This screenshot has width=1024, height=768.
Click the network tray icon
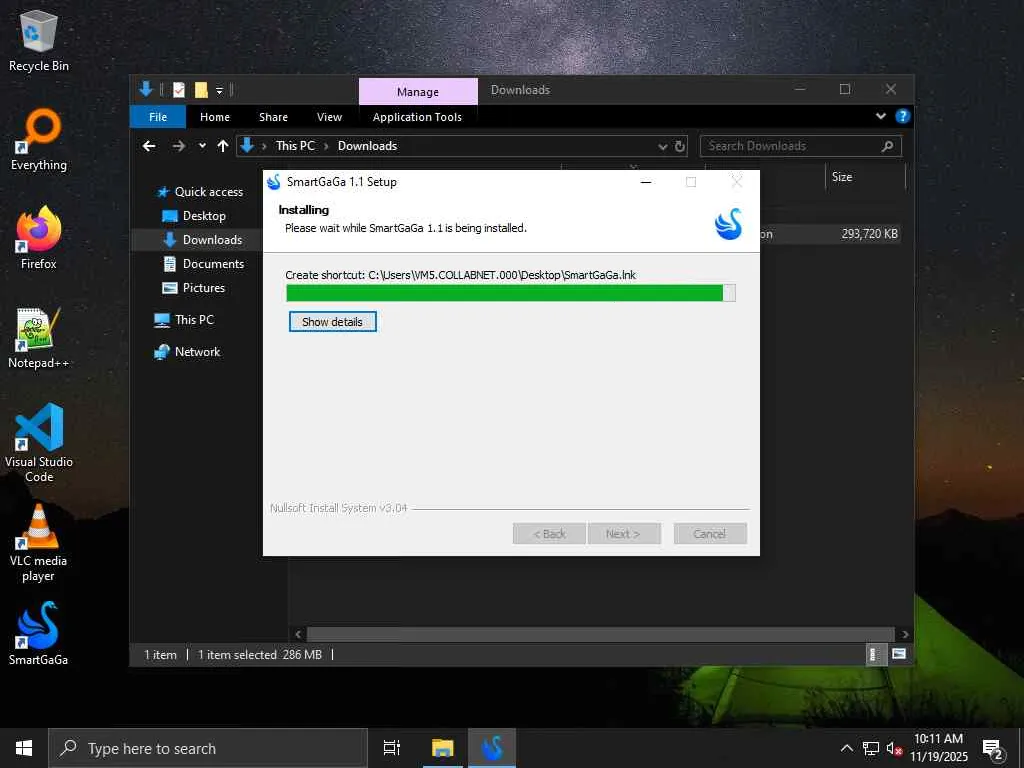(871, 748)
